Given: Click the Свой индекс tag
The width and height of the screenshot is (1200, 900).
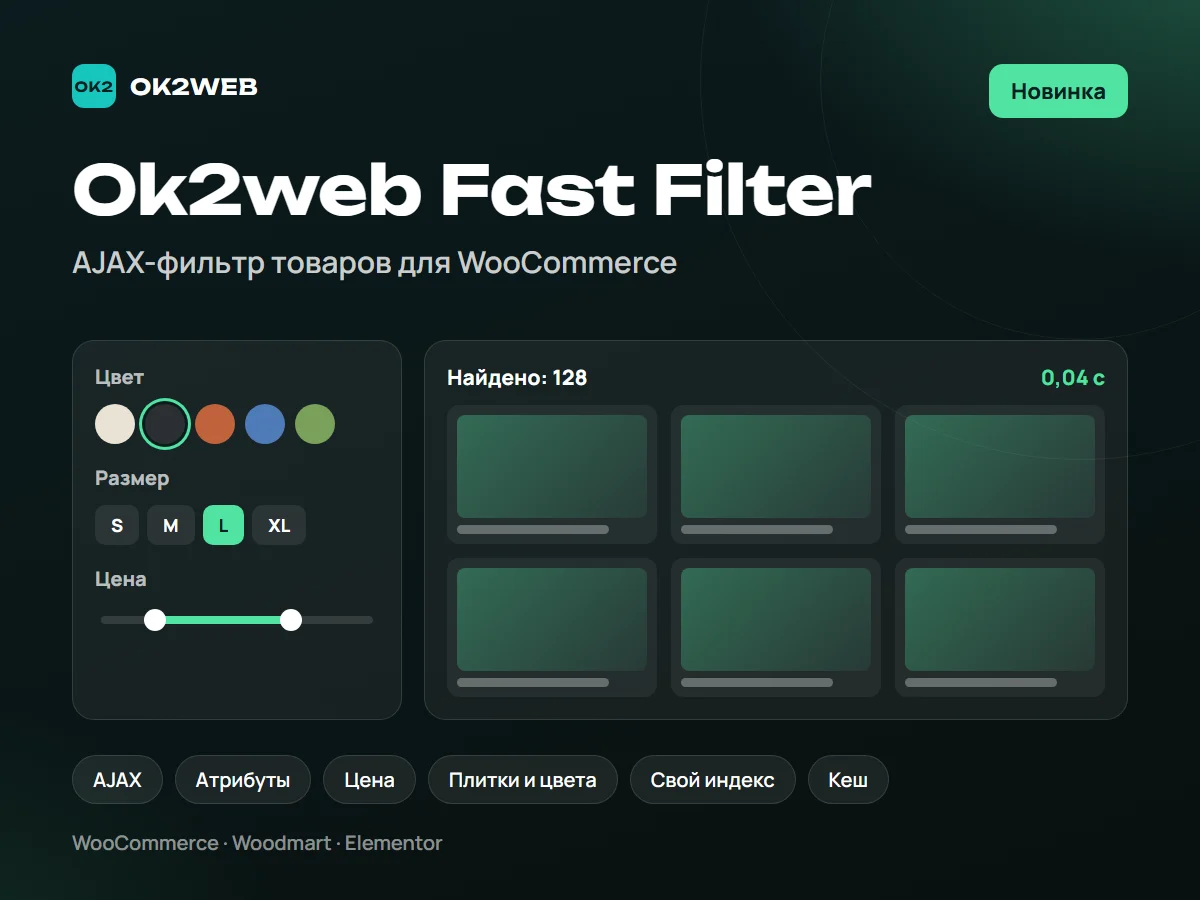Looking at the screenshot, I should pyautogui.click(x=713, y=780).
